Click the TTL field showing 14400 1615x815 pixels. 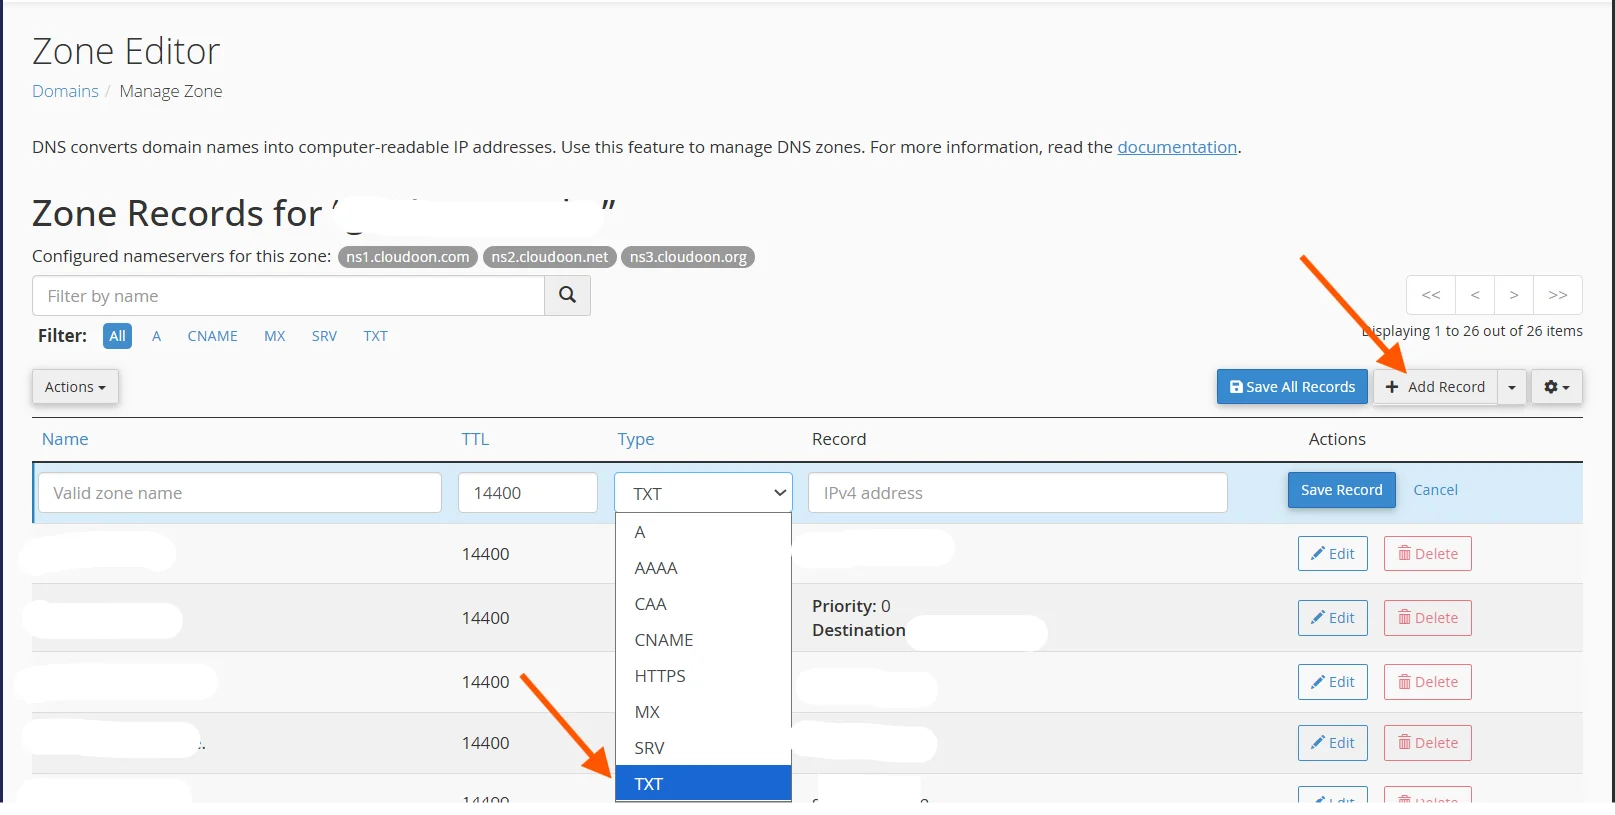point(528,493)
